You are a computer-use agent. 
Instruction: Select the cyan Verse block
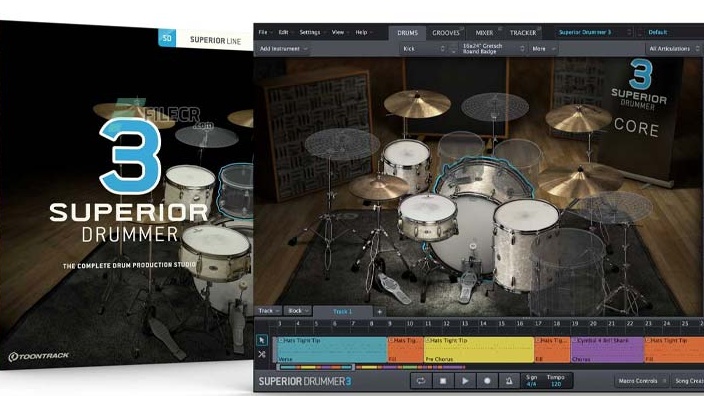(332, 350)
